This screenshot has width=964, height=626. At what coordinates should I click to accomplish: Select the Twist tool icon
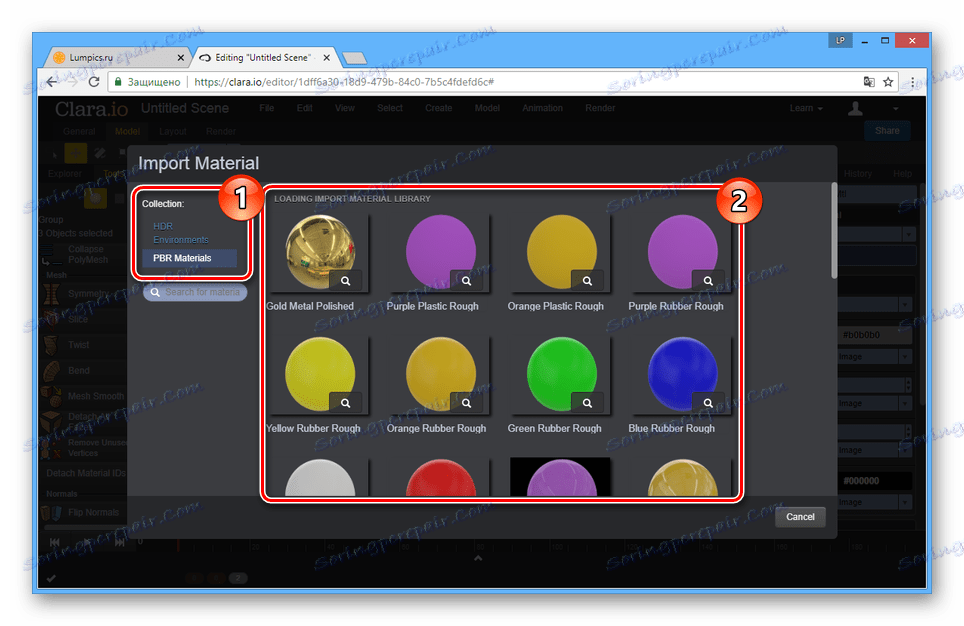(51, 345)
